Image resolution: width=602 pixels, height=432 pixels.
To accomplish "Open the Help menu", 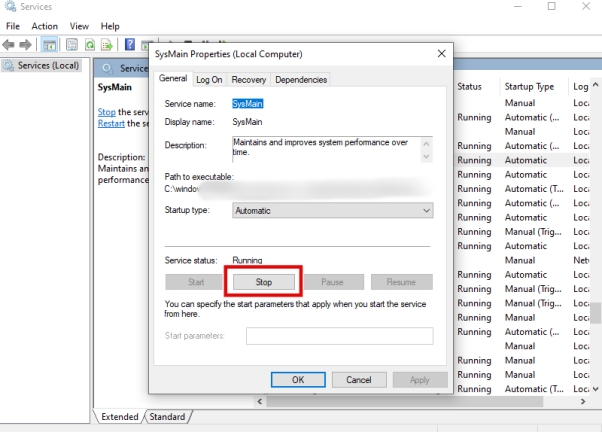I will click(110, 26).
